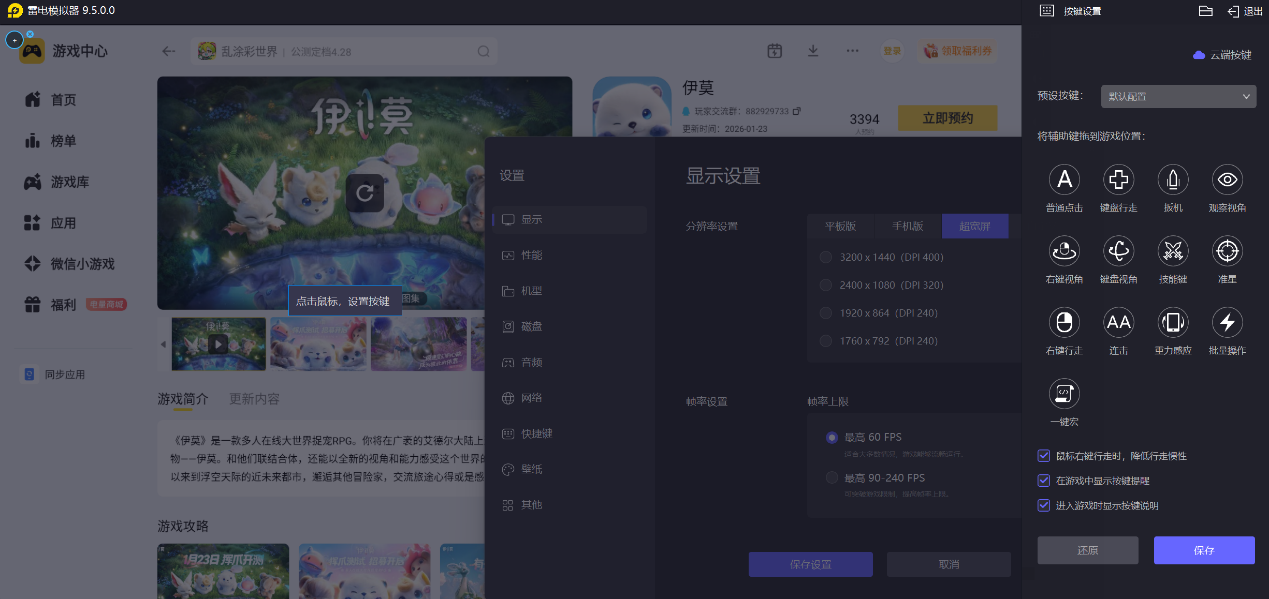Open 云端按键 cloud keys
This screenshot has width=1269, height=599.
1222,55
